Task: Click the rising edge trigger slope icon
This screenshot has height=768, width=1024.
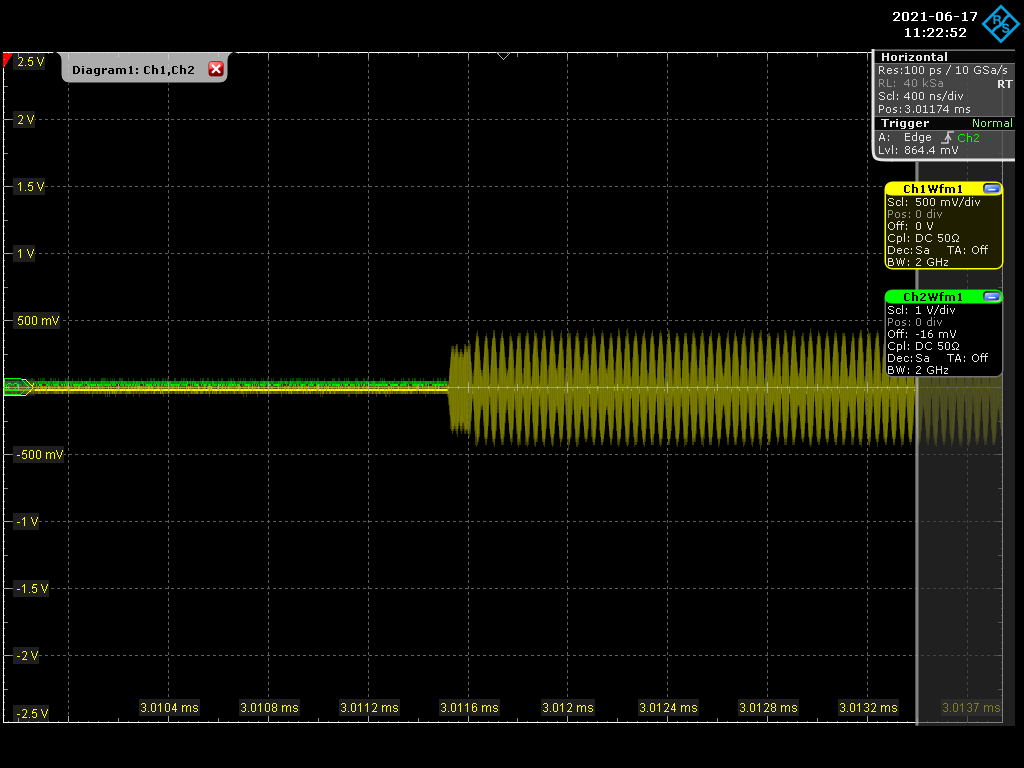Action: point(945,137)
